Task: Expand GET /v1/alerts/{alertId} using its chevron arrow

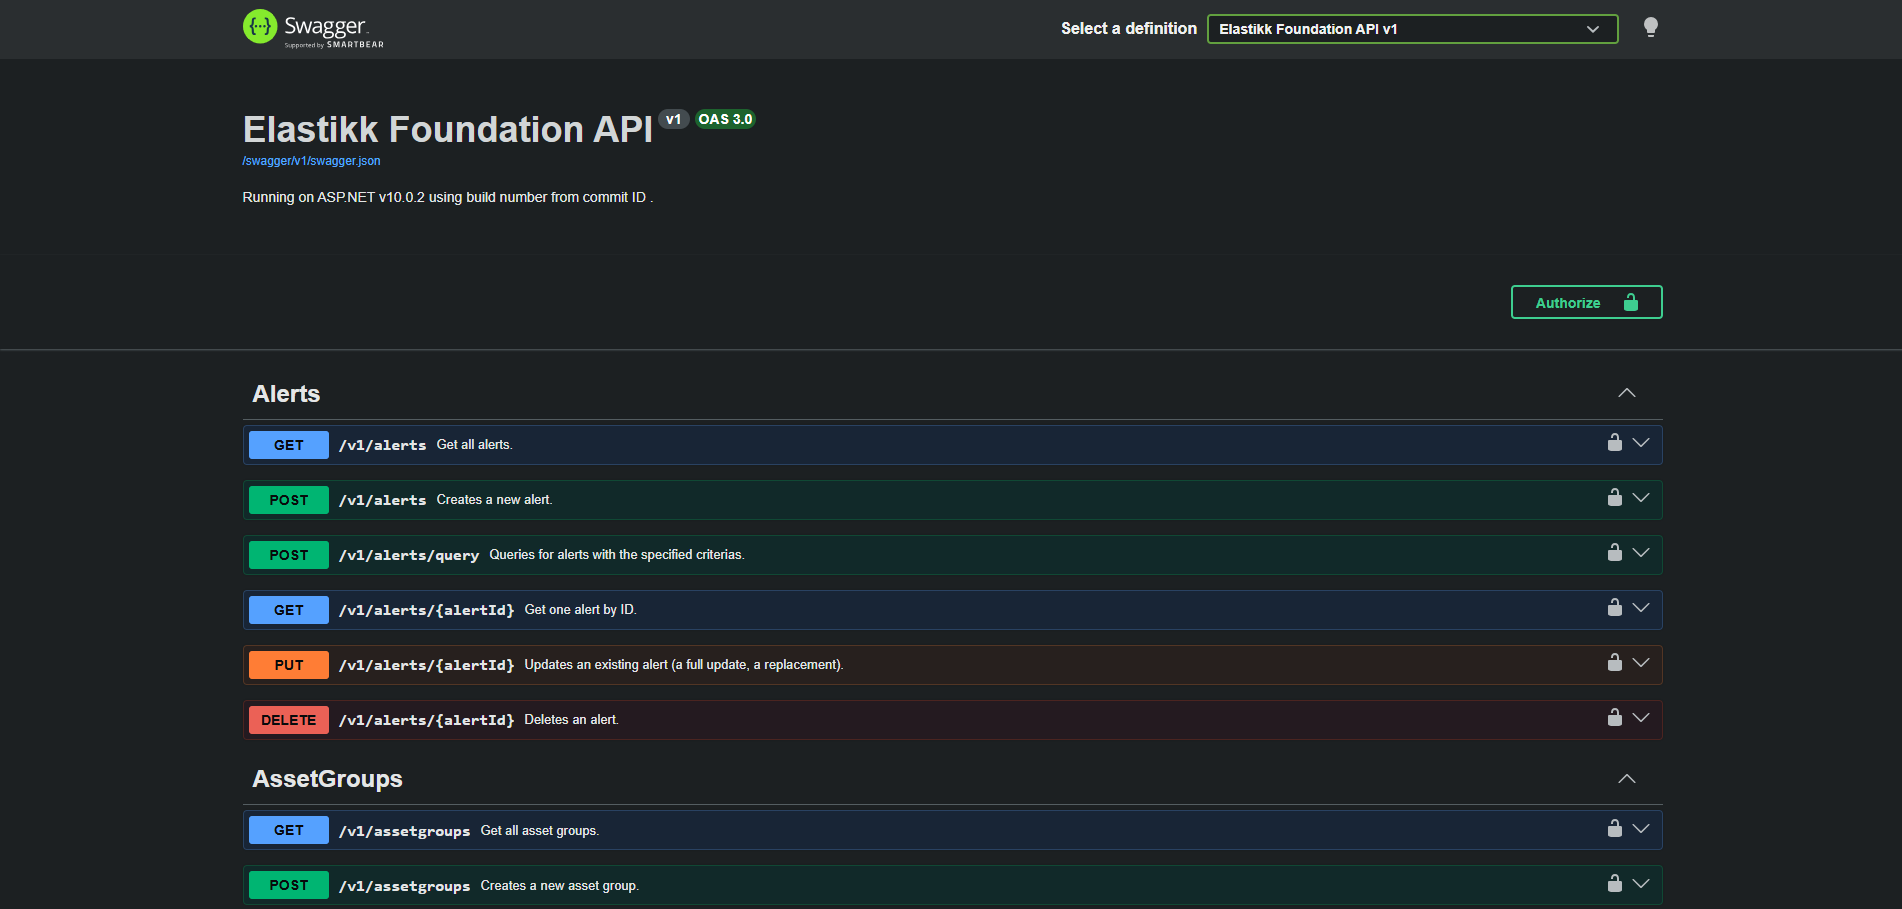Action: [1640, 608]
